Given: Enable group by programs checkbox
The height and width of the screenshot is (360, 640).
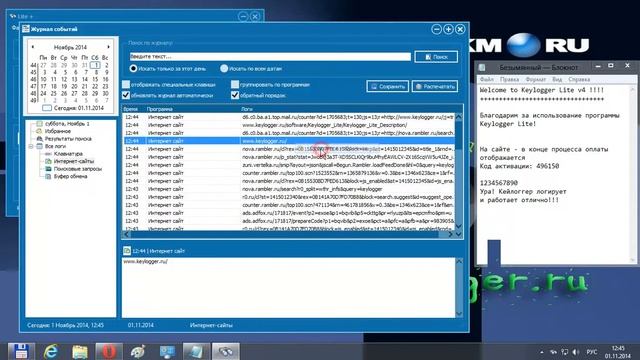Looking at the screenshot, I should (x=235, y=84).
